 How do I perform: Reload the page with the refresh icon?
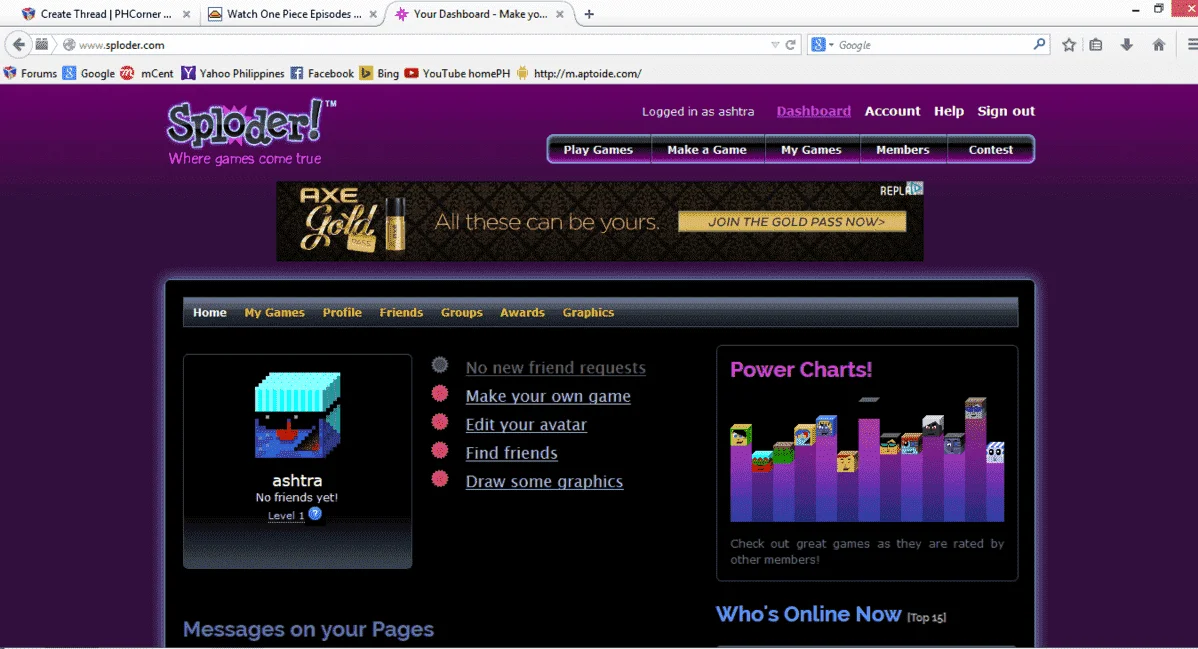point(791,45)
